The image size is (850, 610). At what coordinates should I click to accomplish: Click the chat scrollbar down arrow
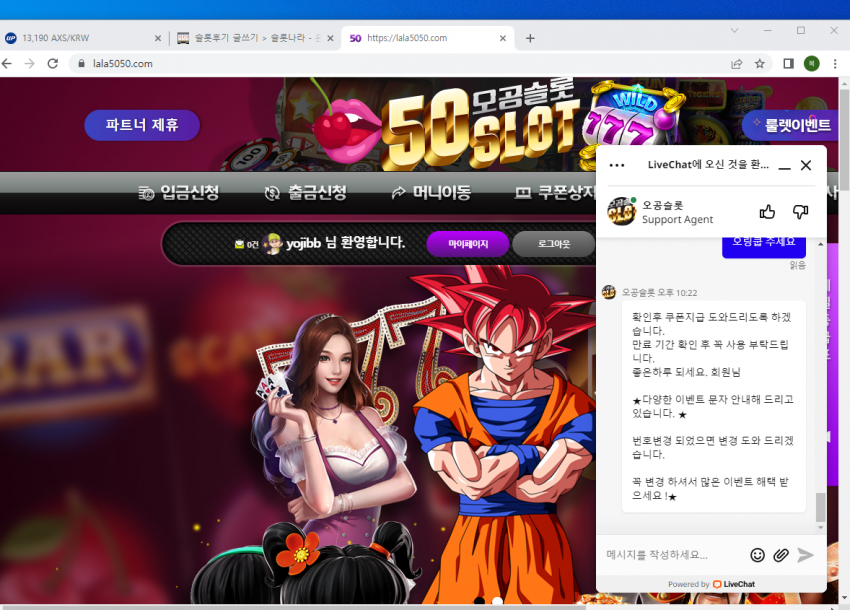click(821, 528)
